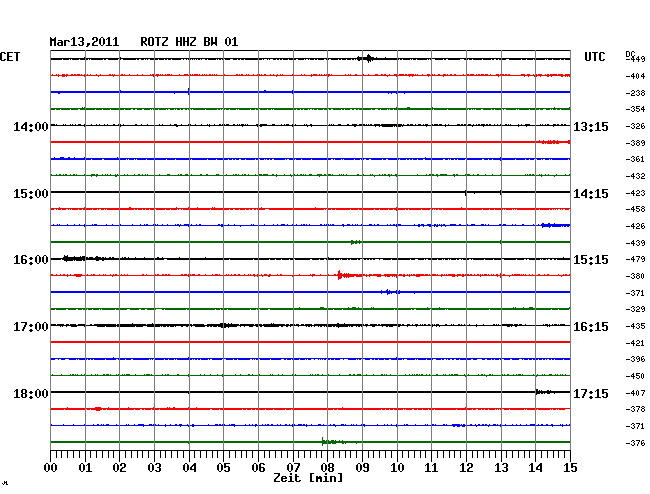Click the 15:00 CET time label
Viewport: 650px width, 494px height.
(31, 194)
